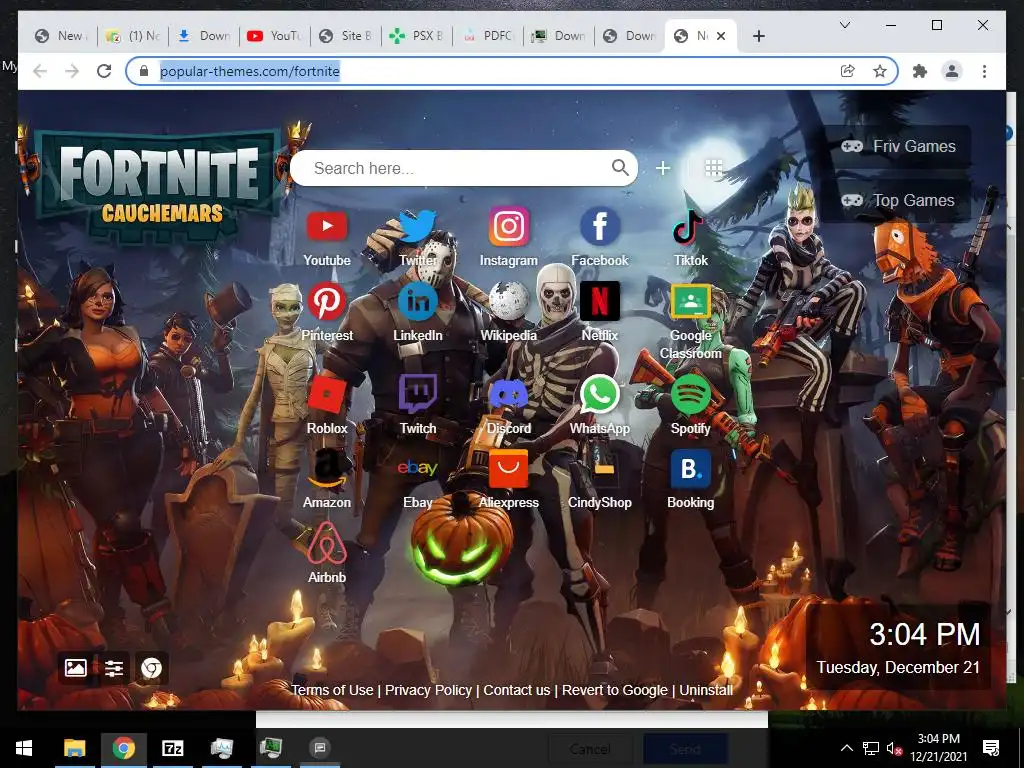Viewport: 1024px width, 768px height.
Task: Open a new browser tab
Action: pyautogui.click(x=758, y=36)
